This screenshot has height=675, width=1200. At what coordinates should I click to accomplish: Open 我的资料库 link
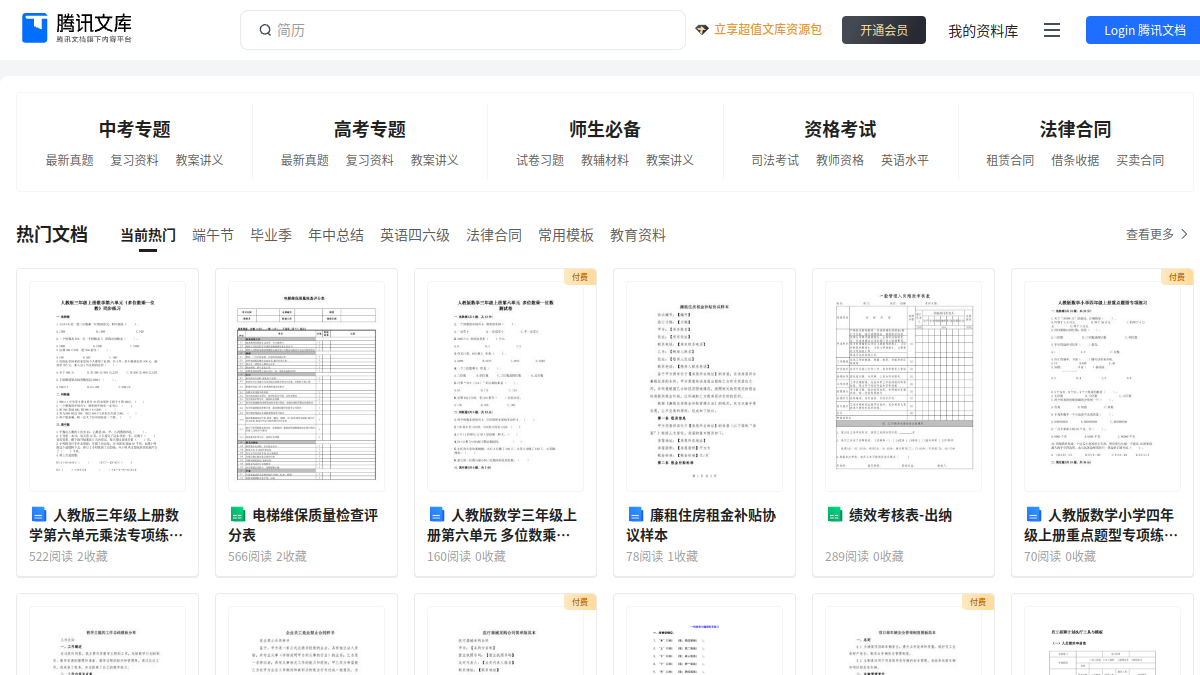(983, 31)
